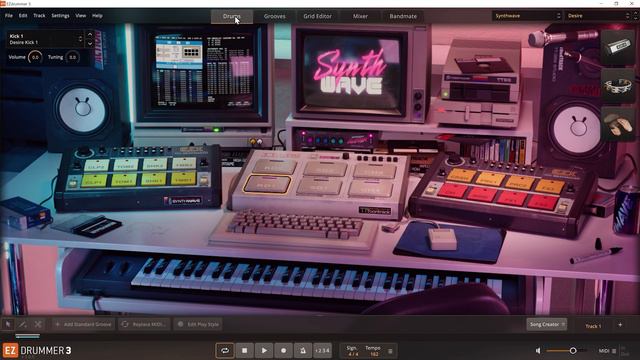
Task: Open the Track menu
Action: tap(39, 16)
